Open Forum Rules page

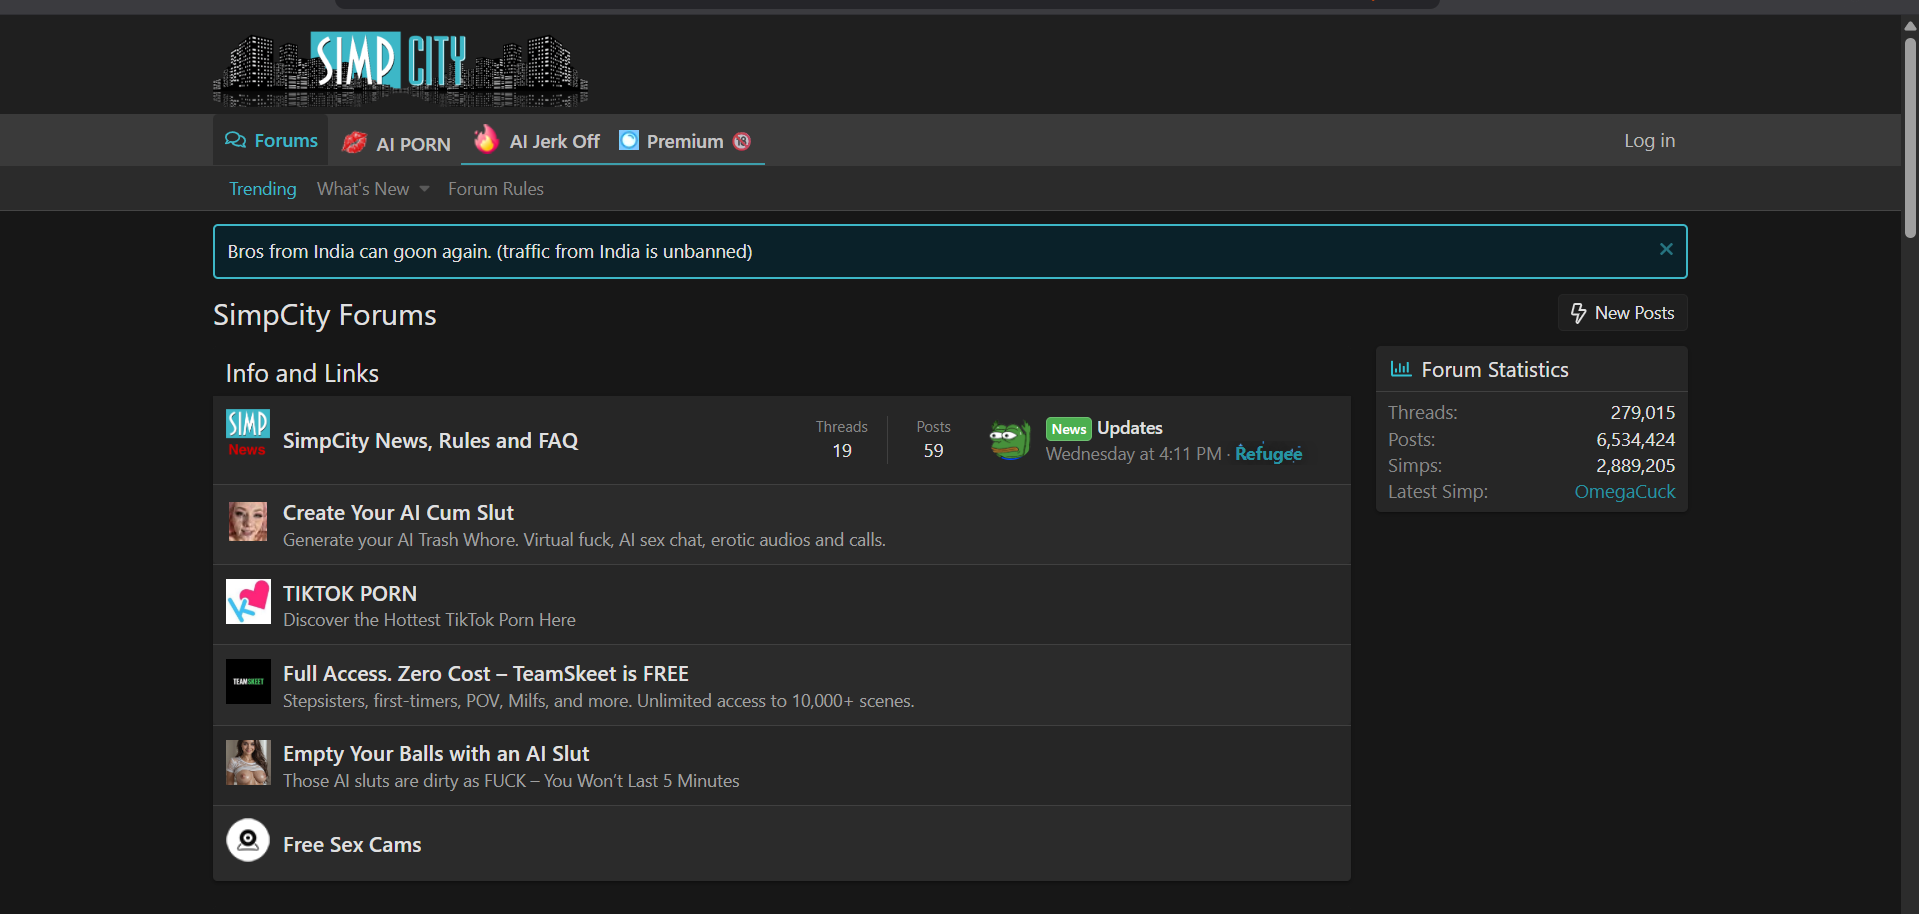tap(496, 189)
